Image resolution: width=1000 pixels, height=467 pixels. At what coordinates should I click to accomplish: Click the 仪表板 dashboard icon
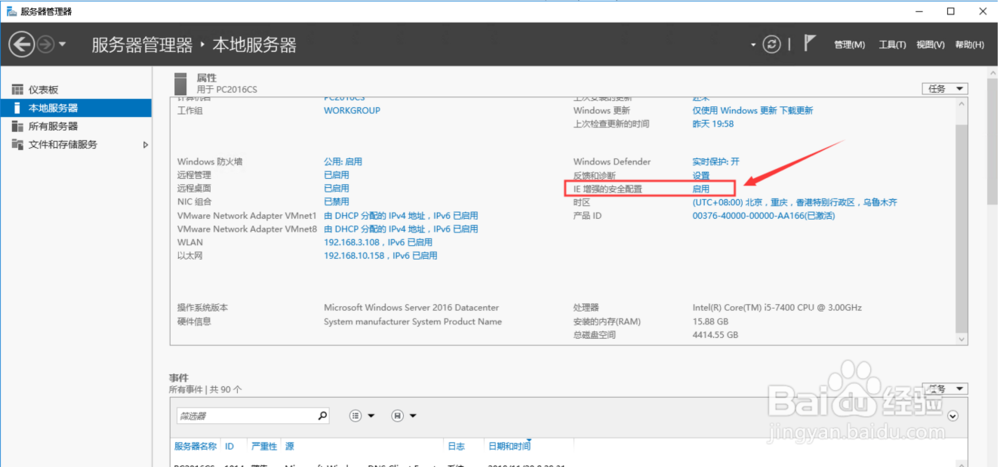pyautogui.click(x=17, y=90)
